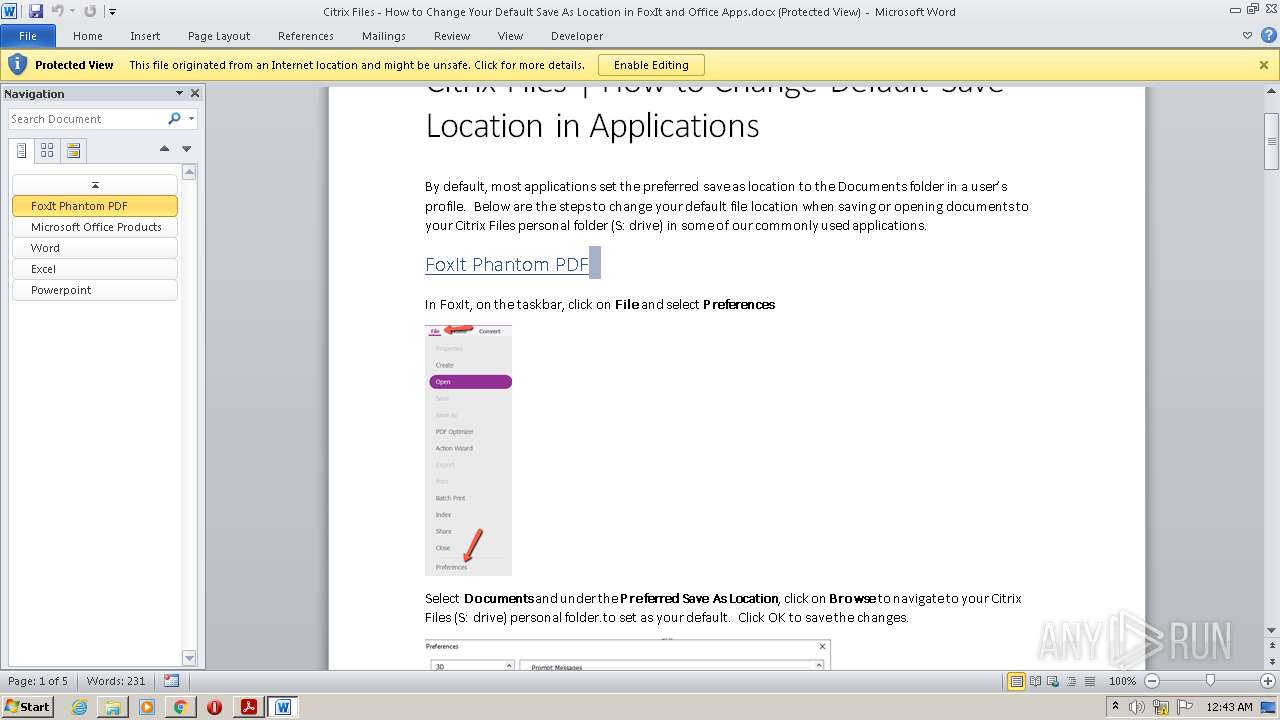Open the Windows Start menu
1280x720 pixels.
pyautogui.click(x=27, y=706)
